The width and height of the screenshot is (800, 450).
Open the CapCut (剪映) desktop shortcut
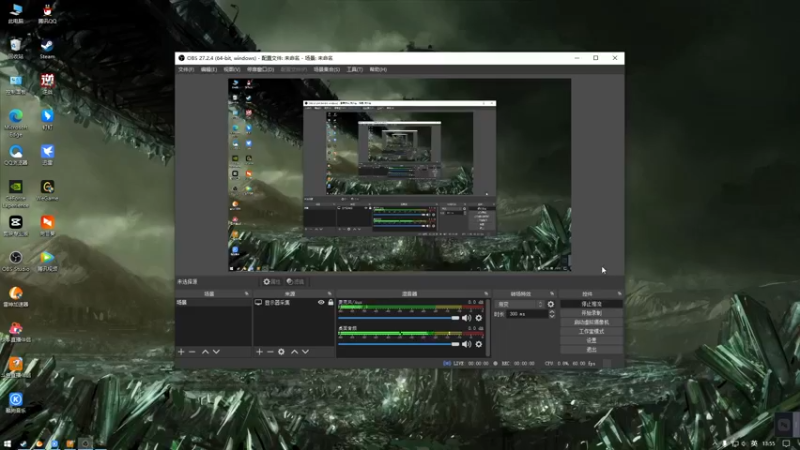click(15, 226)
